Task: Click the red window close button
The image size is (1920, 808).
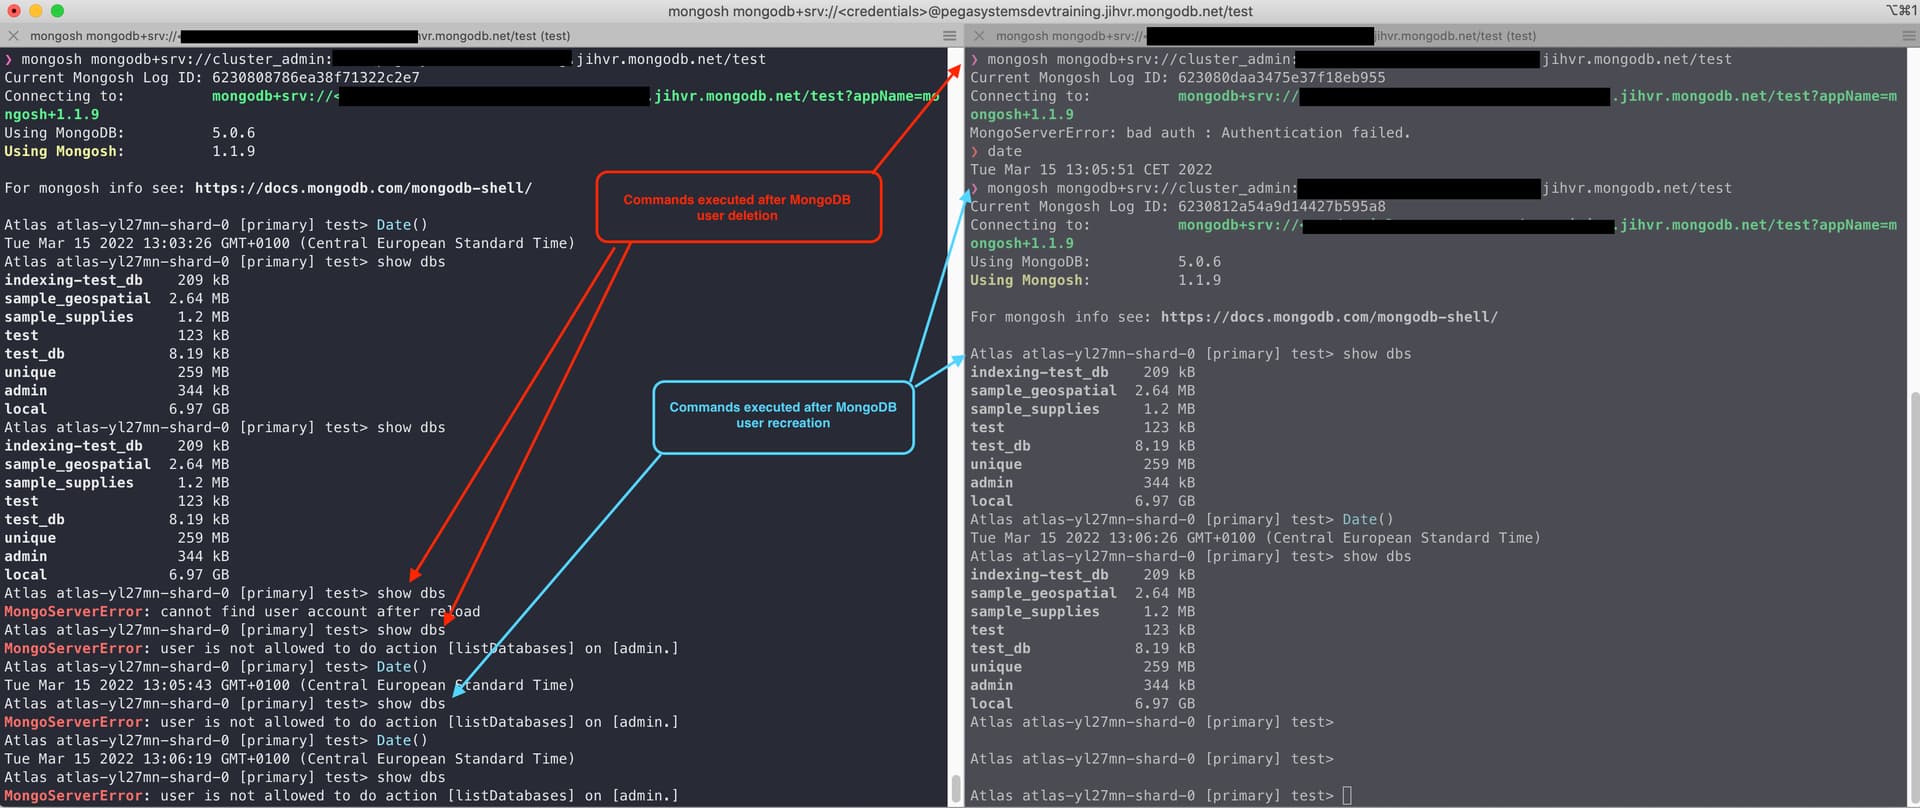Action: point(14,11)
